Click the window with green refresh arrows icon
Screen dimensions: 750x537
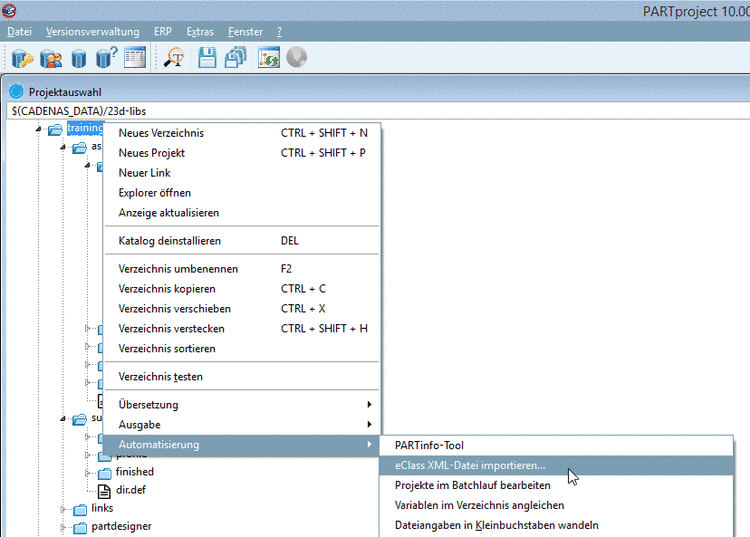pyautogui.click(x=268, y=57)
